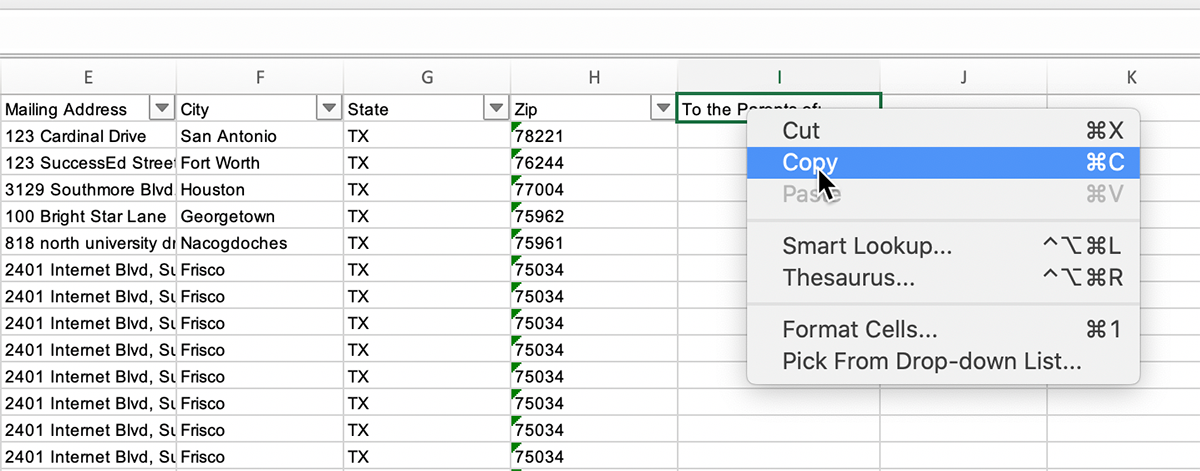Select column F header

point(260,77)
